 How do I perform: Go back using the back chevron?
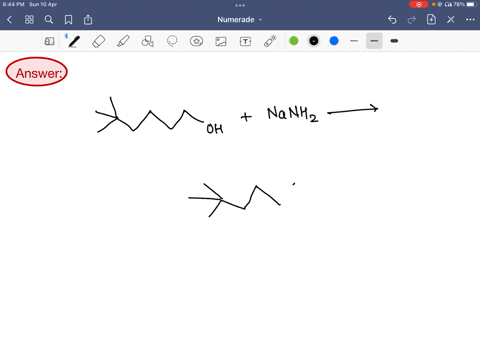(x=9, y=20)
